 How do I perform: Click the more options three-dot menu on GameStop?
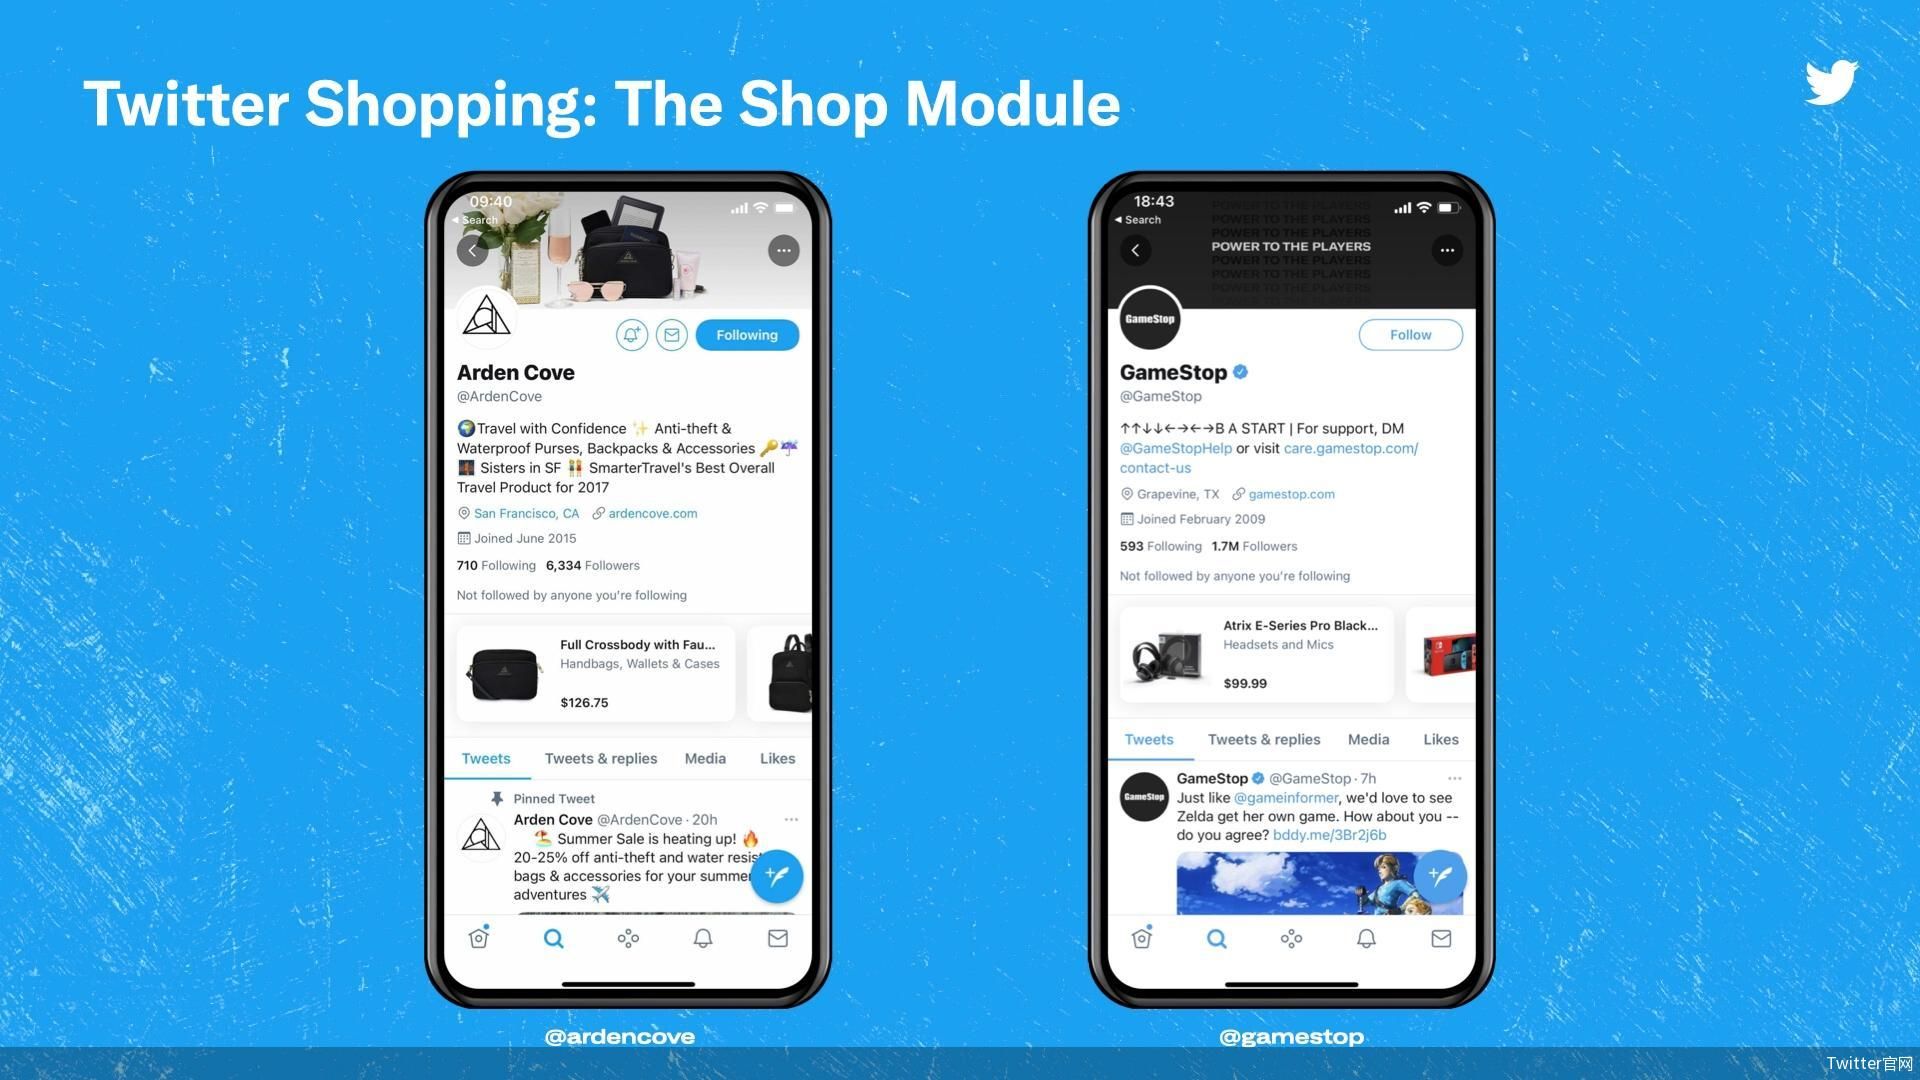(1447, 249)
